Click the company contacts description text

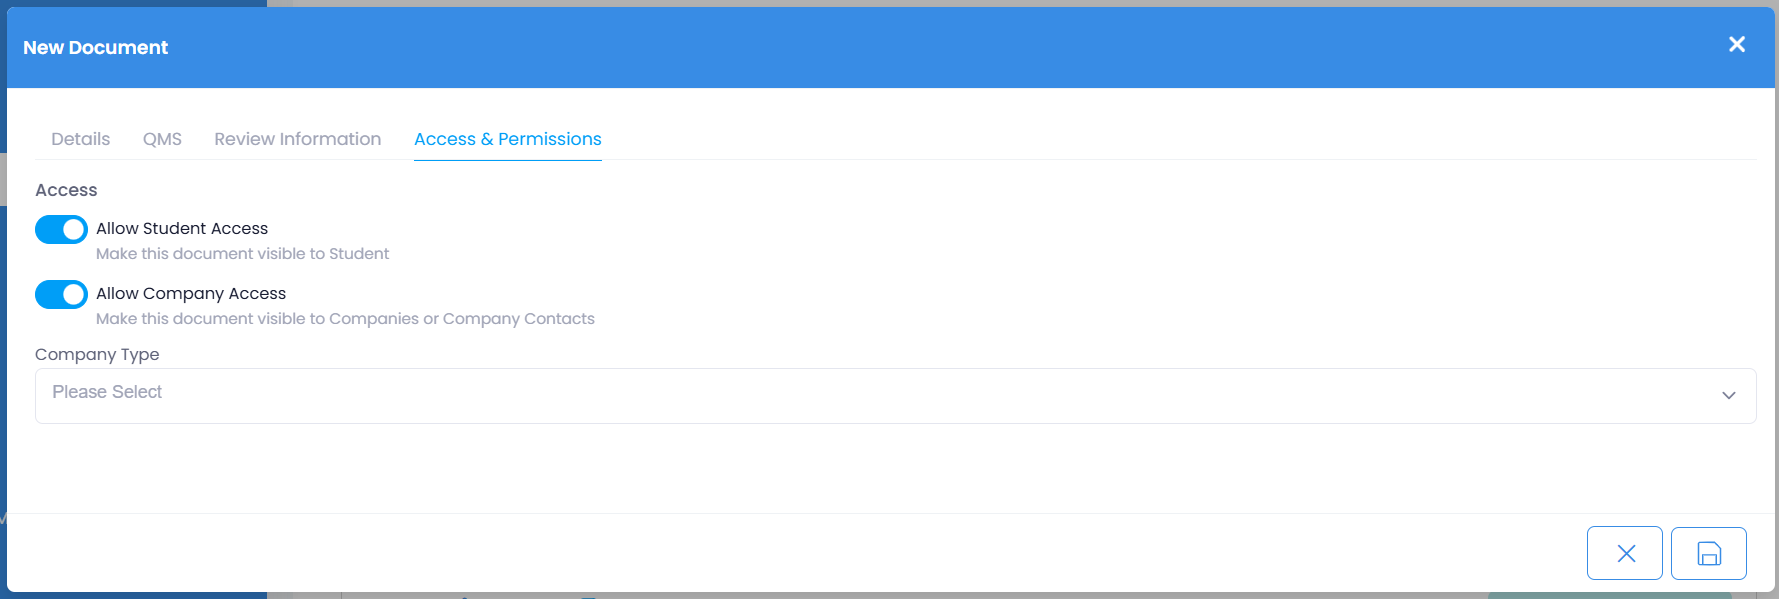tap(345, 319)
